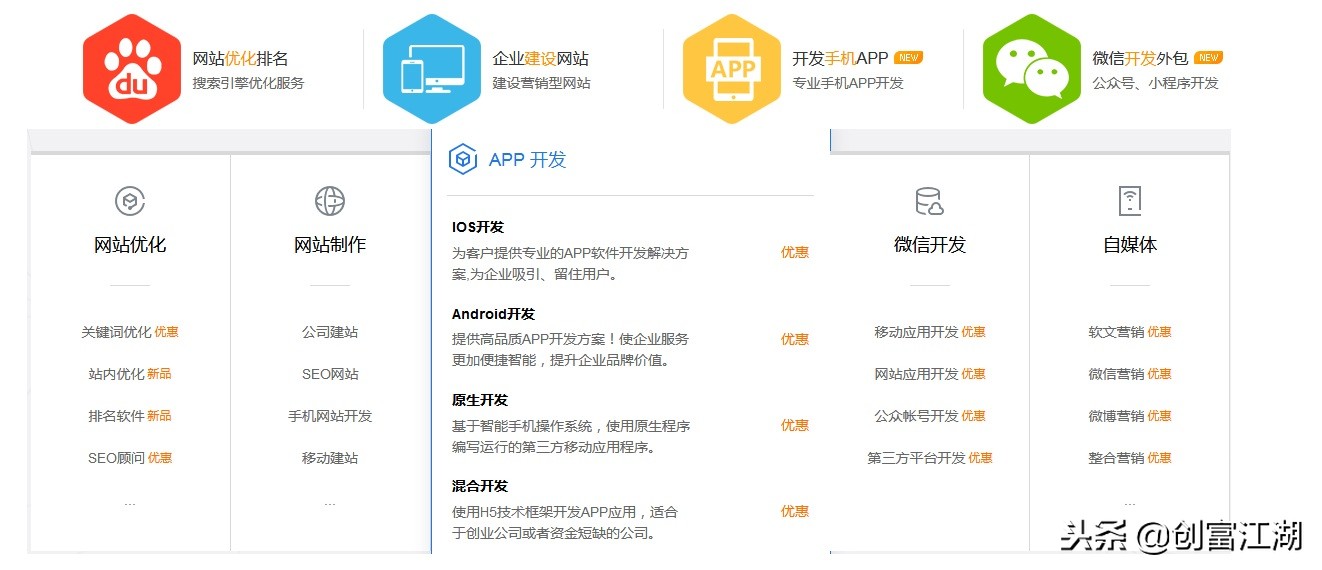1322x570 pixels.
Task: Click 原生开发 description starting 基于智能手机操作系统
Action: pos(571,436)
